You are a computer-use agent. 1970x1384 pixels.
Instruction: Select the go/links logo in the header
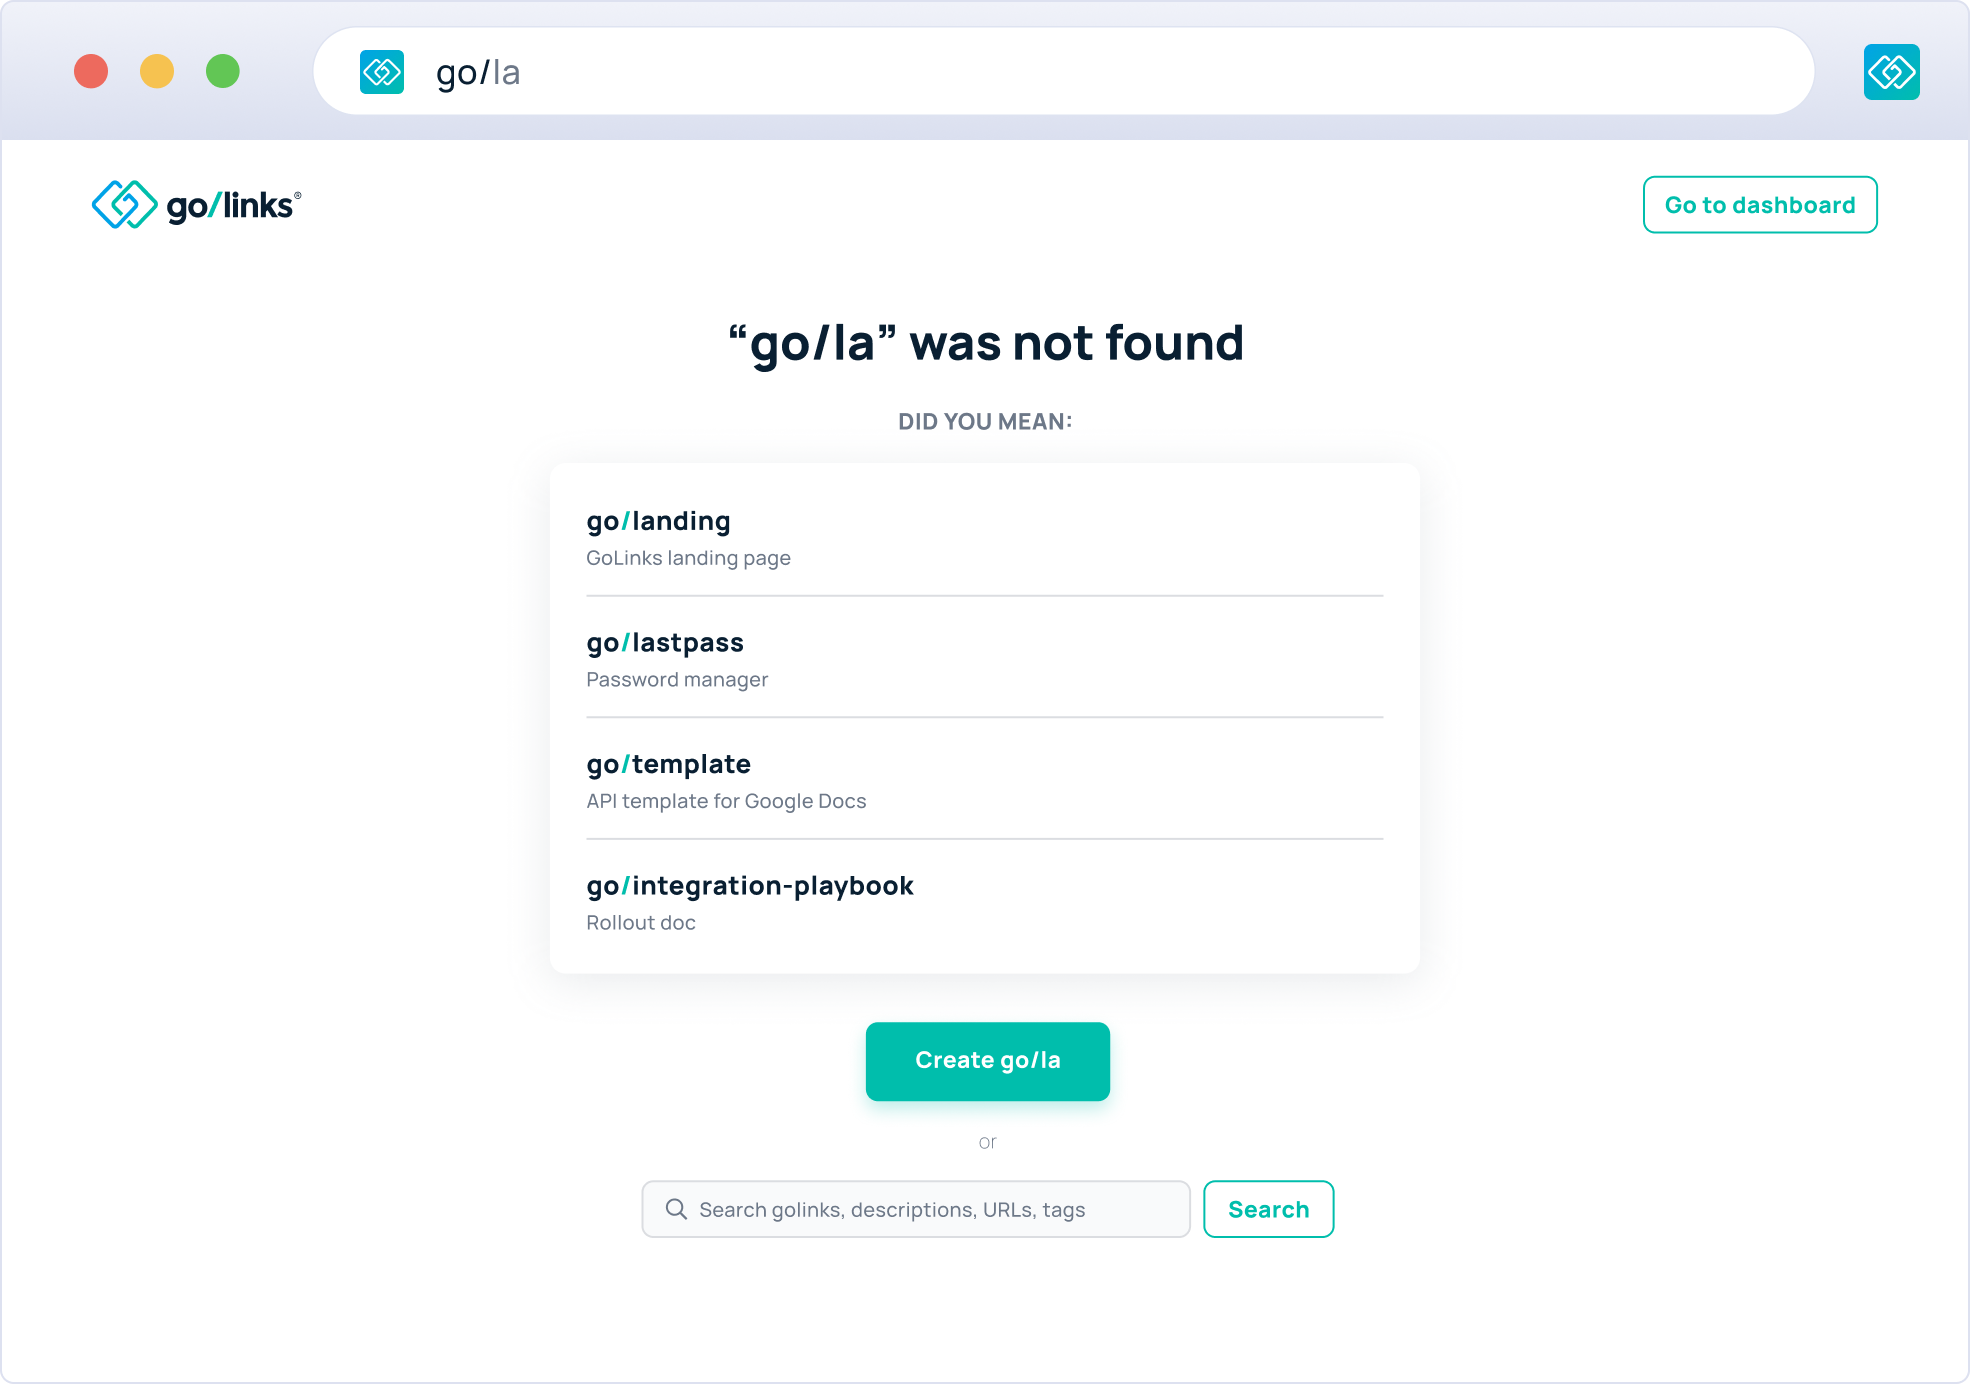(x=195, y=204)
